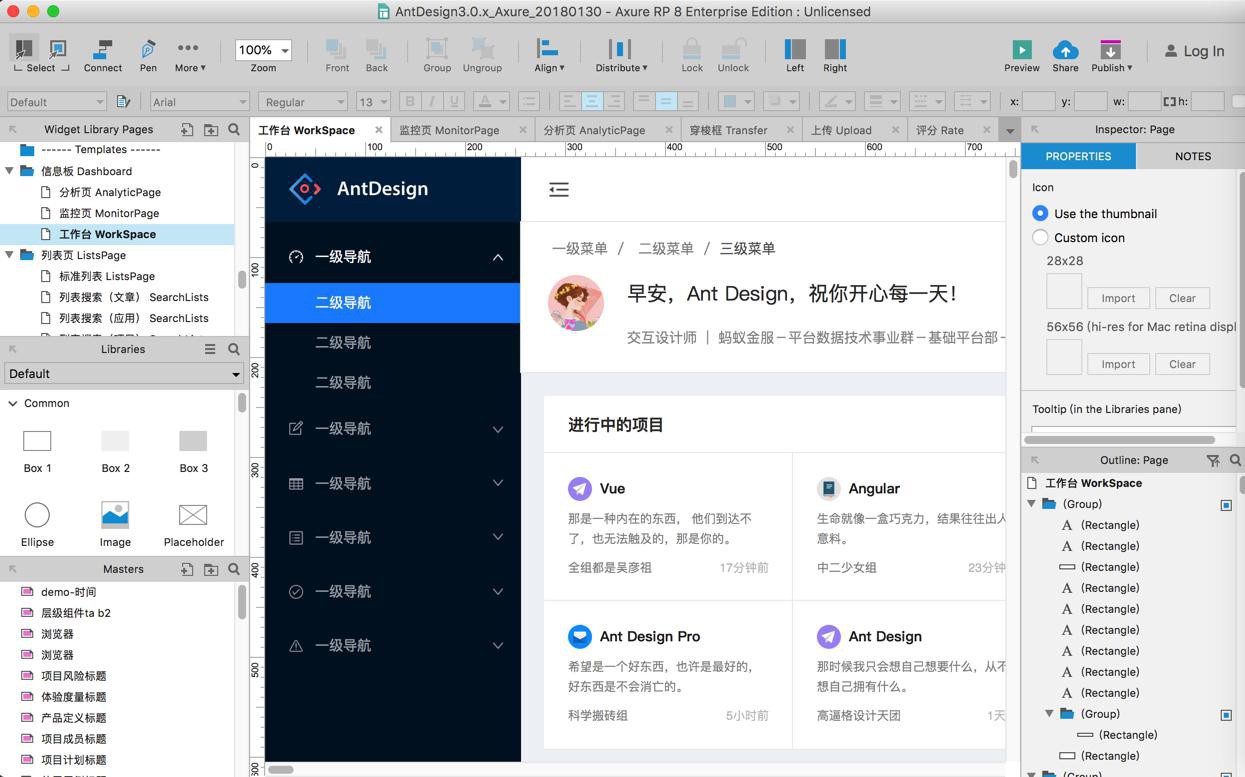Toggle Italic text formatting
This screenshot has height=777, width=1245.
click(x=432, y=101)
